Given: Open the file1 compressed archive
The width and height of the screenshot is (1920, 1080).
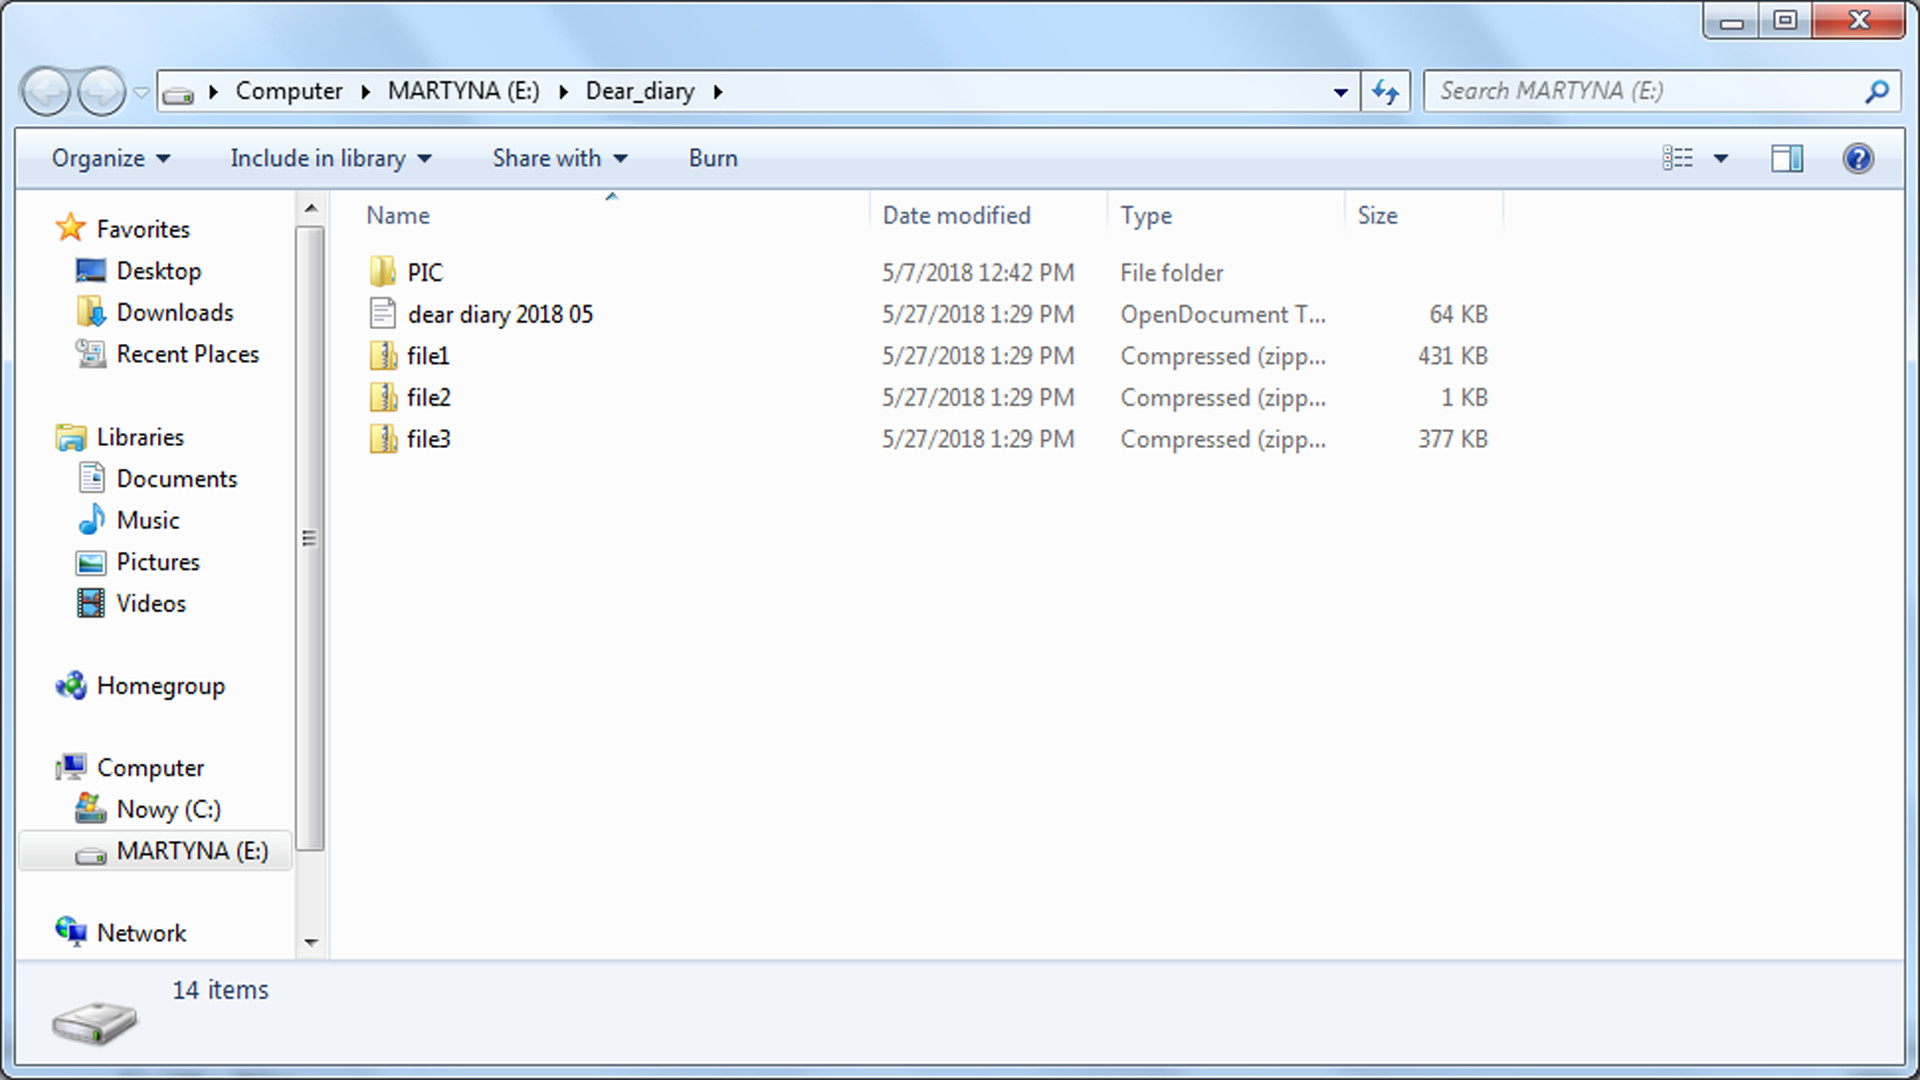Looking at the screenshot, I should pos(429,355).
